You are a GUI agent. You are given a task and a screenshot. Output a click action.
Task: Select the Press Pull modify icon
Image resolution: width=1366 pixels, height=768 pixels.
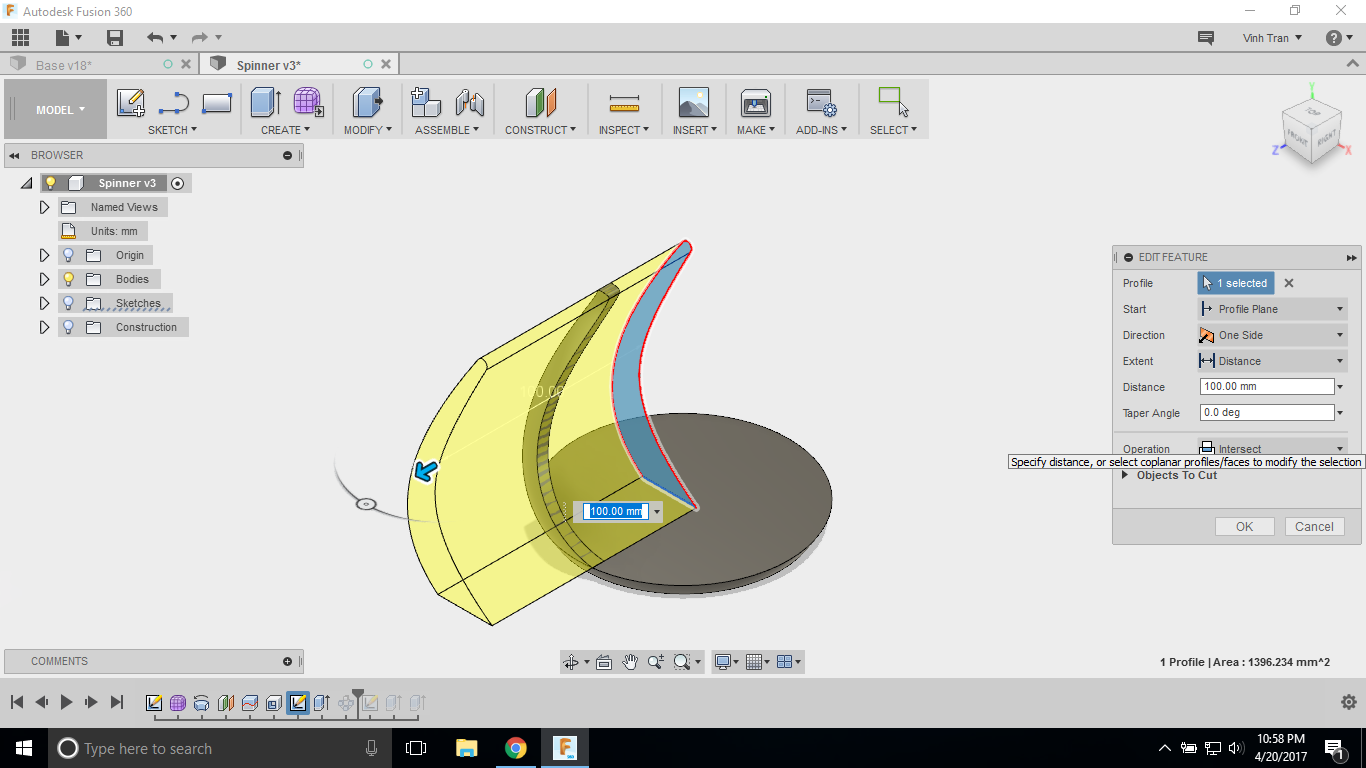pos(367,103)
